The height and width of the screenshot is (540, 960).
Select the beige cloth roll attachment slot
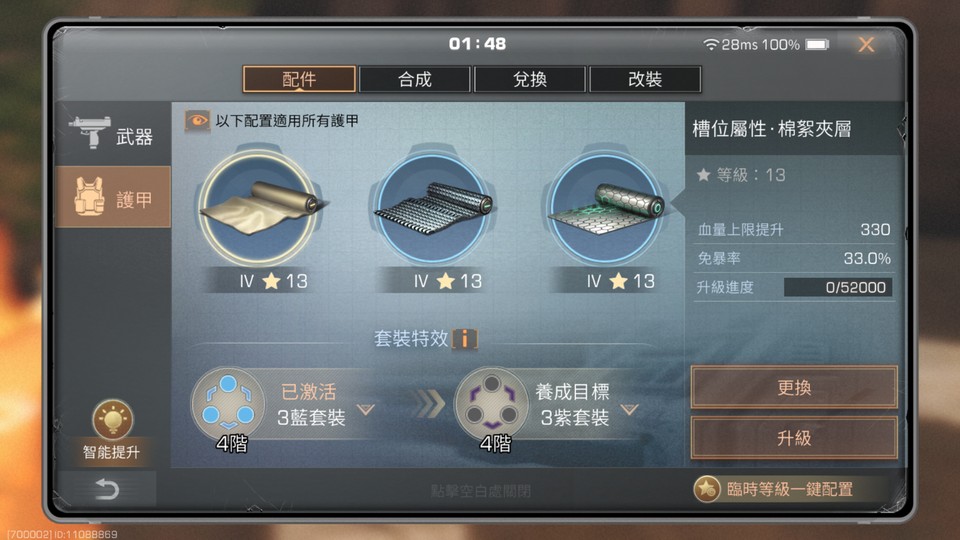pos(260,208)
